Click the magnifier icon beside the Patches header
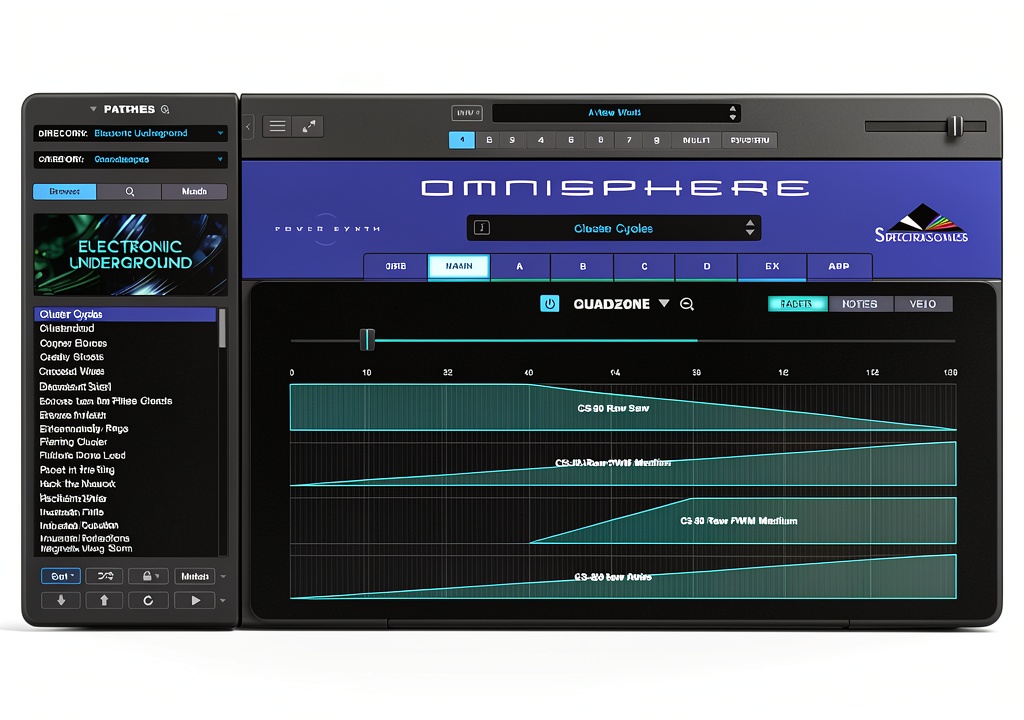1024x720 pixels. pyautogui.click(x=165, y=109)
